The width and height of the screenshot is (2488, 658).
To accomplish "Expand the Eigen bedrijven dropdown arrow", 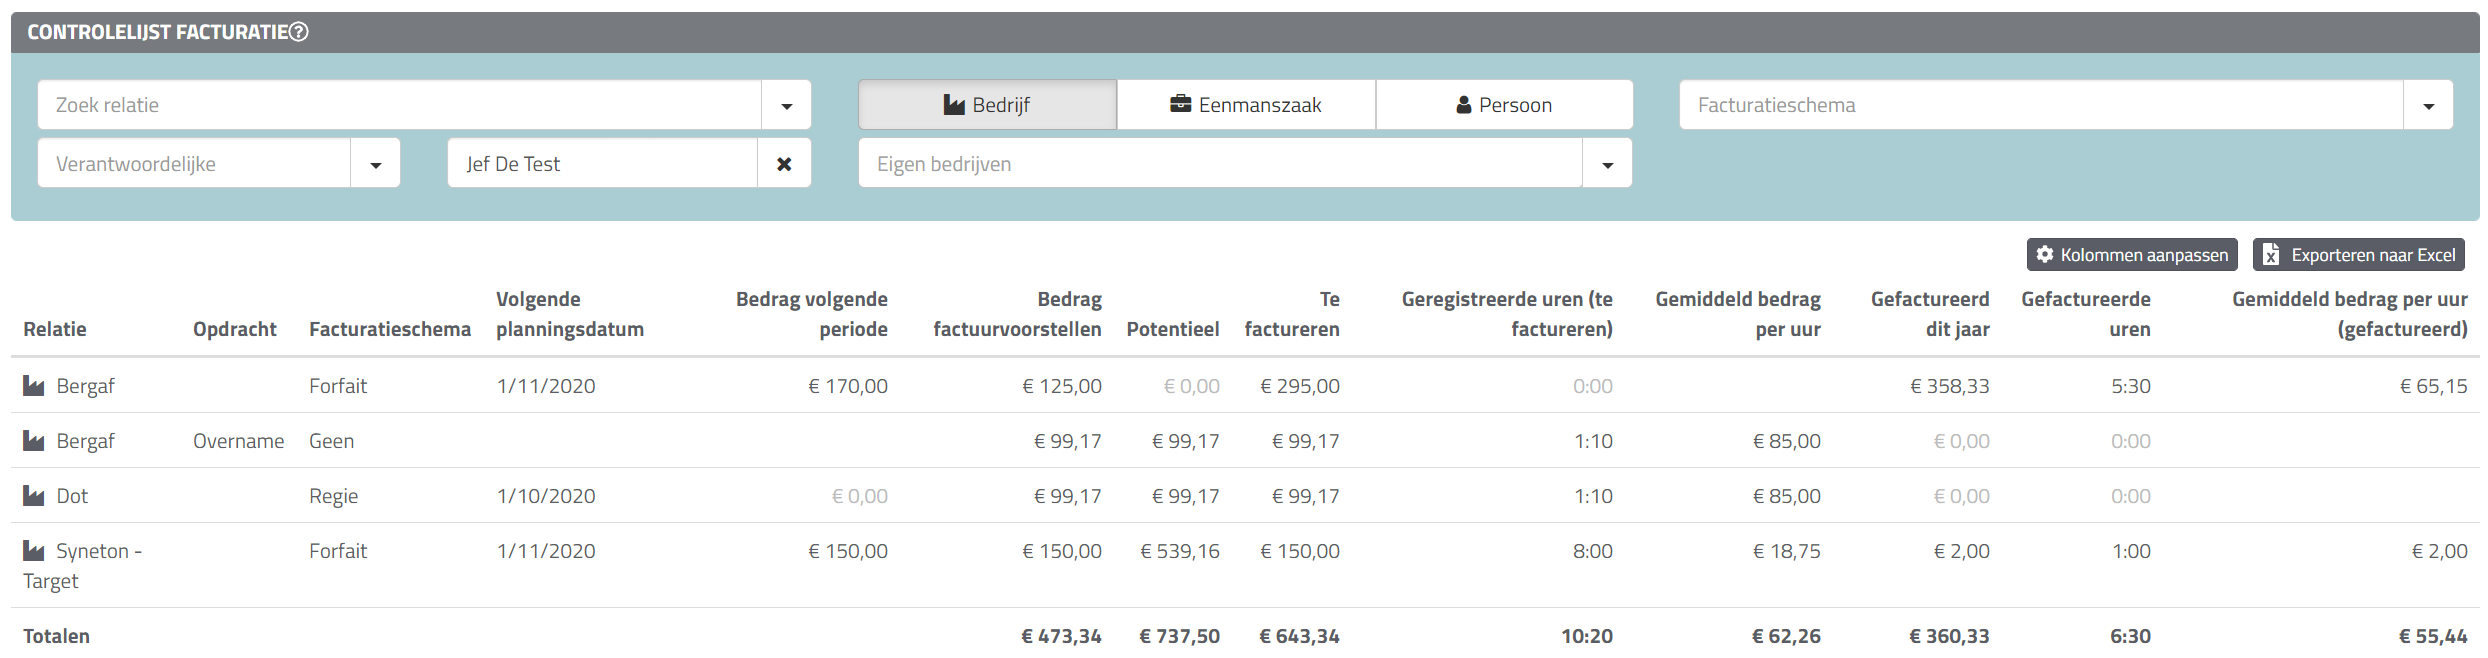I will pyautogui.click(x=1607, y=165).
